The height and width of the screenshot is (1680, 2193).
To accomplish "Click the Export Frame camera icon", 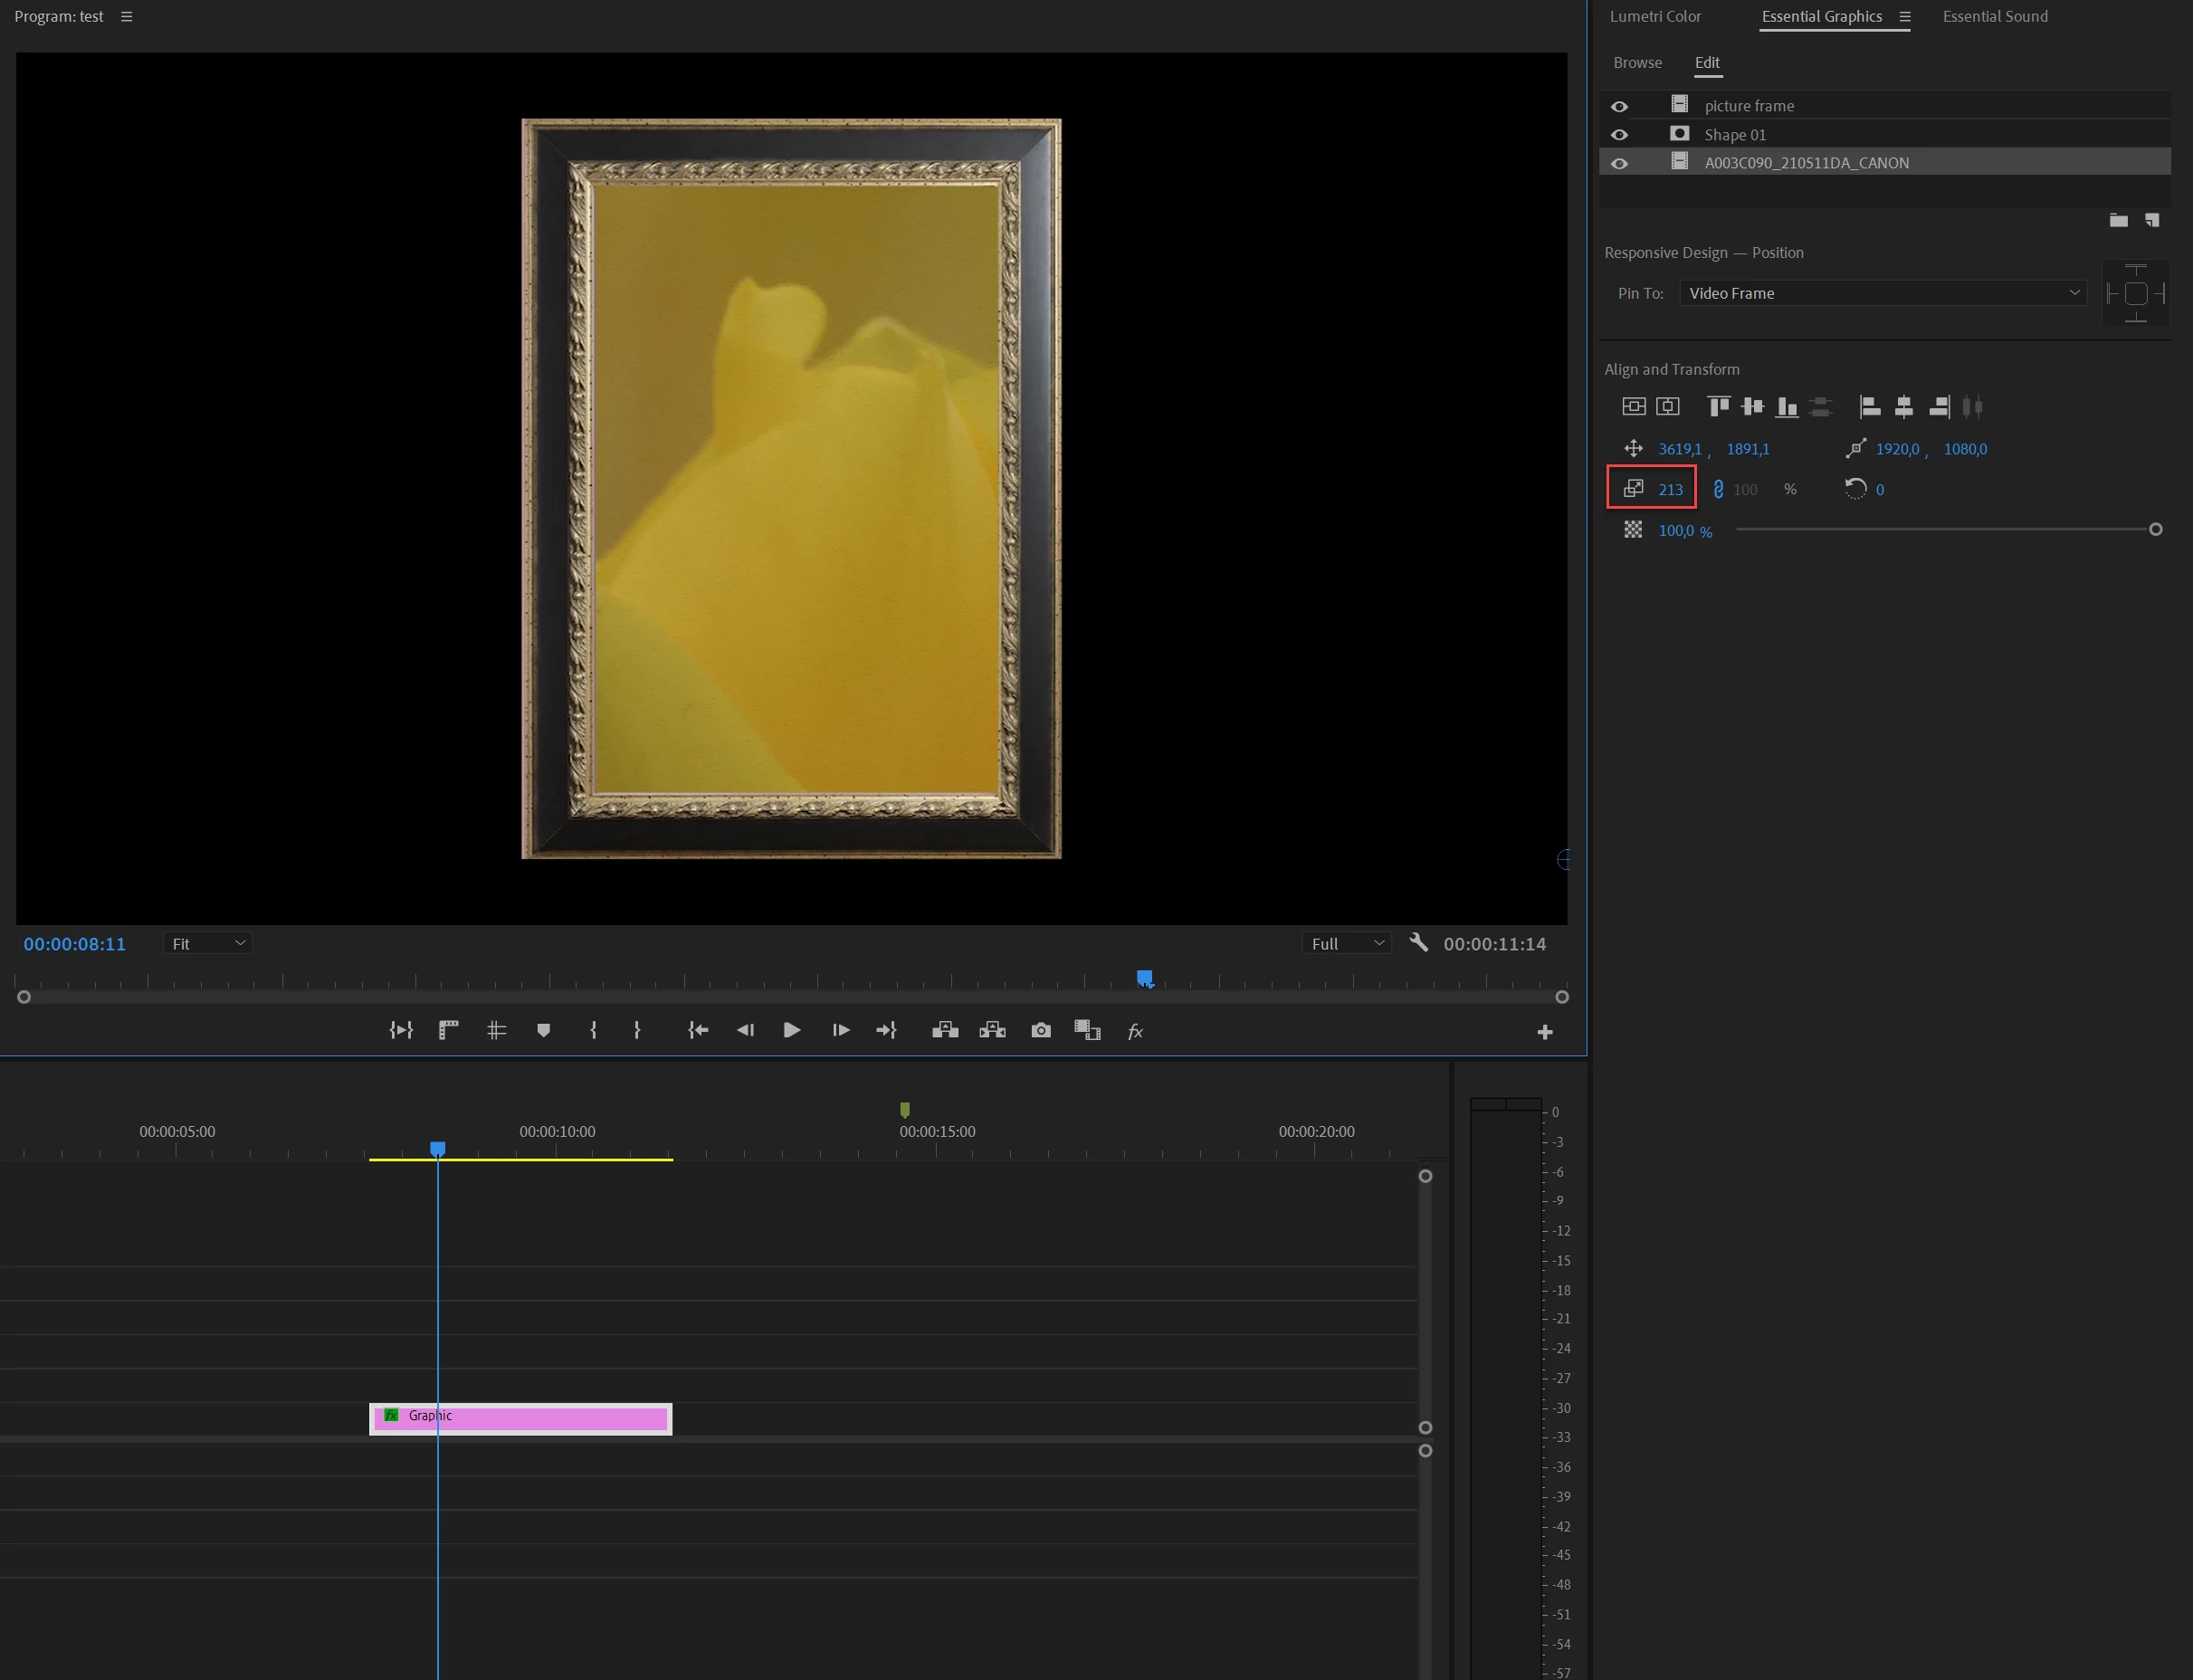I will pos(1040,1030).
